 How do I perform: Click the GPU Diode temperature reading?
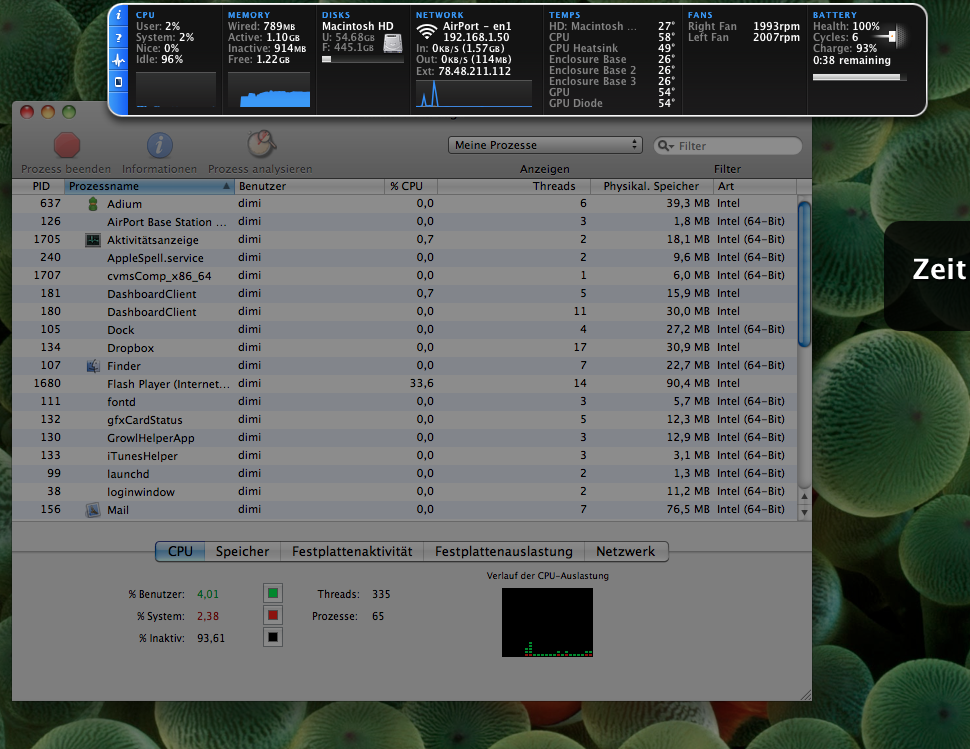612,103
